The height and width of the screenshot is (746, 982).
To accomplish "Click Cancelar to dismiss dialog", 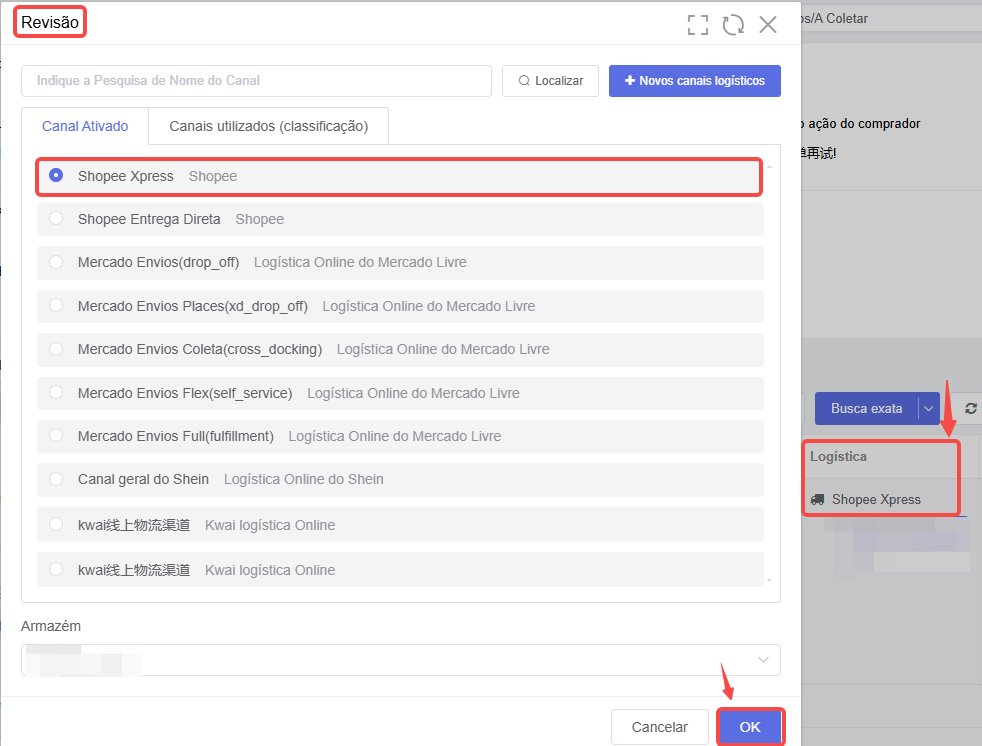I will click(659, 727).
